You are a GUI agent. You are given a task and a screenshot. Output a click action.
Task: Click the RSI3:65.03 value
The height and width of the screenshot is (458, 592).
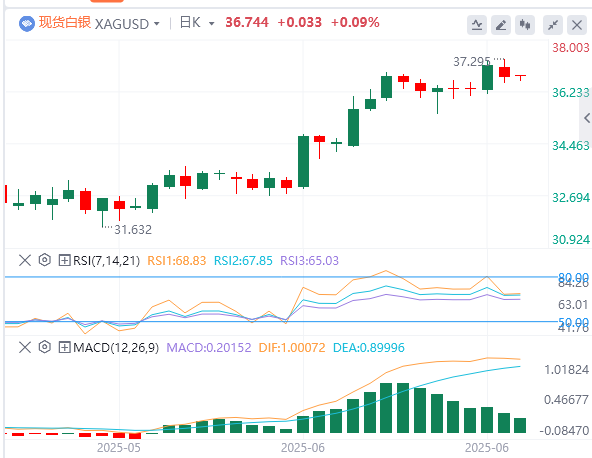click(x=310, y=261)
